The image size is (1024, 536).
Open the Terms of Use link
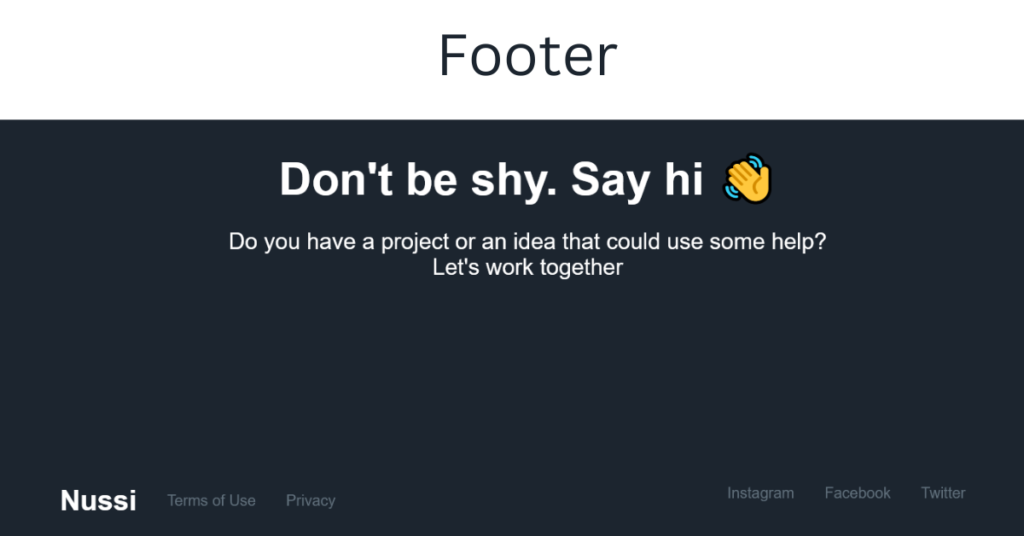(x=211, y=501)
